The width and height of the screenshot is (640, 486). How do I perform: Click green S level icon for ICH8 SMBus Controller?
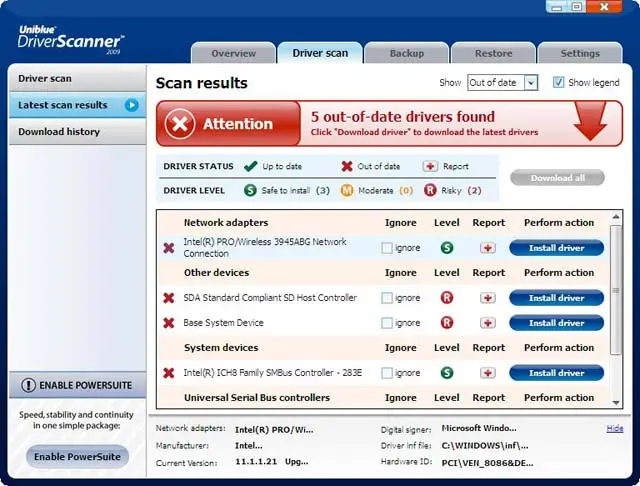coord(447,373)
